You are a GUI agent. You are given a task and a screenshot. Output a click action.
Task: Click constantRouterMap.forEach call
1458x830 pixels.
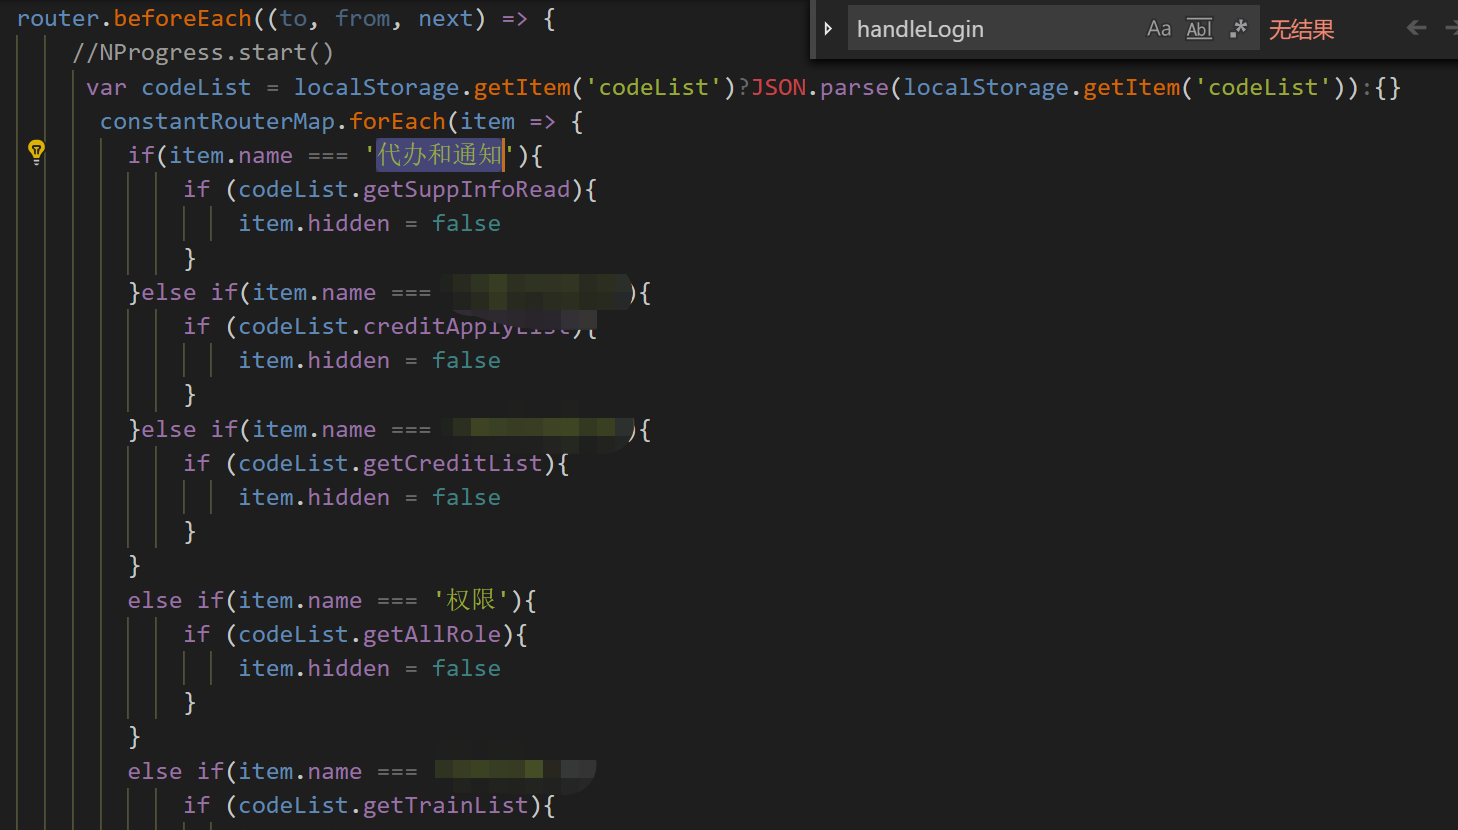click(272, 122)
